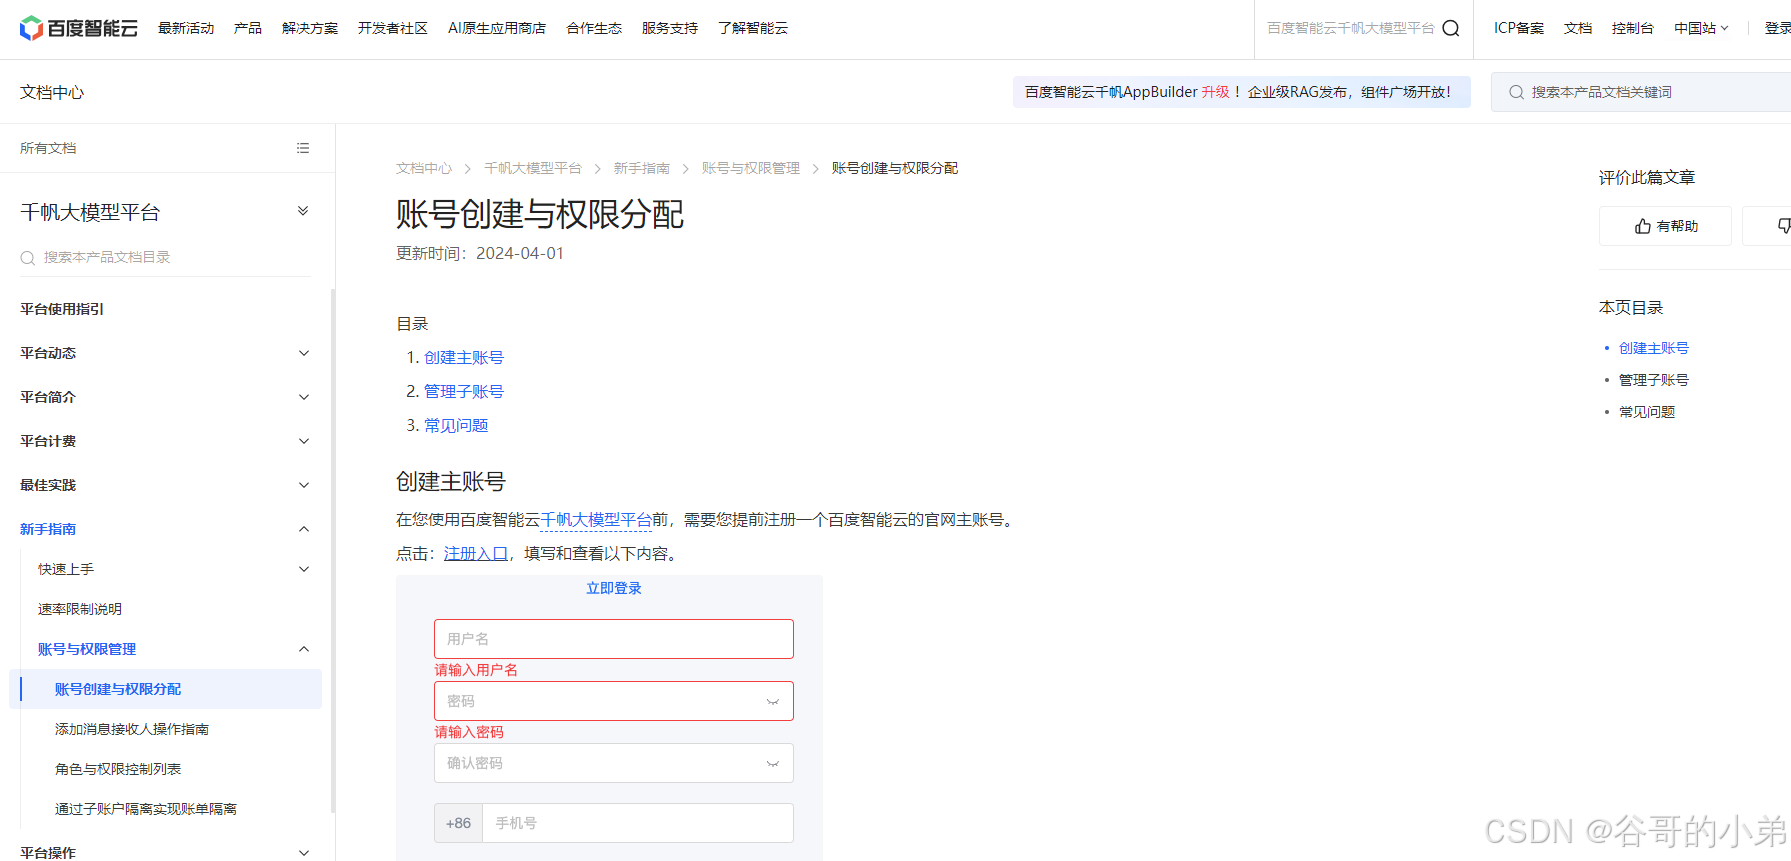Image resolution: width=1791 pixels, height=861 pixels.
Task: Click the 密码 input field
Action: pyautogui.click(x=614, y=701)
